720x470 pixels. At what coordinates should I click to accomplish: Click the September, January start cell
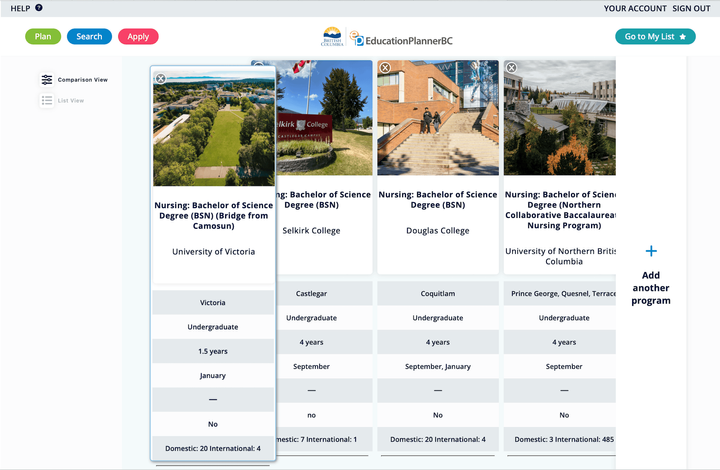click(x=438, y=366)
